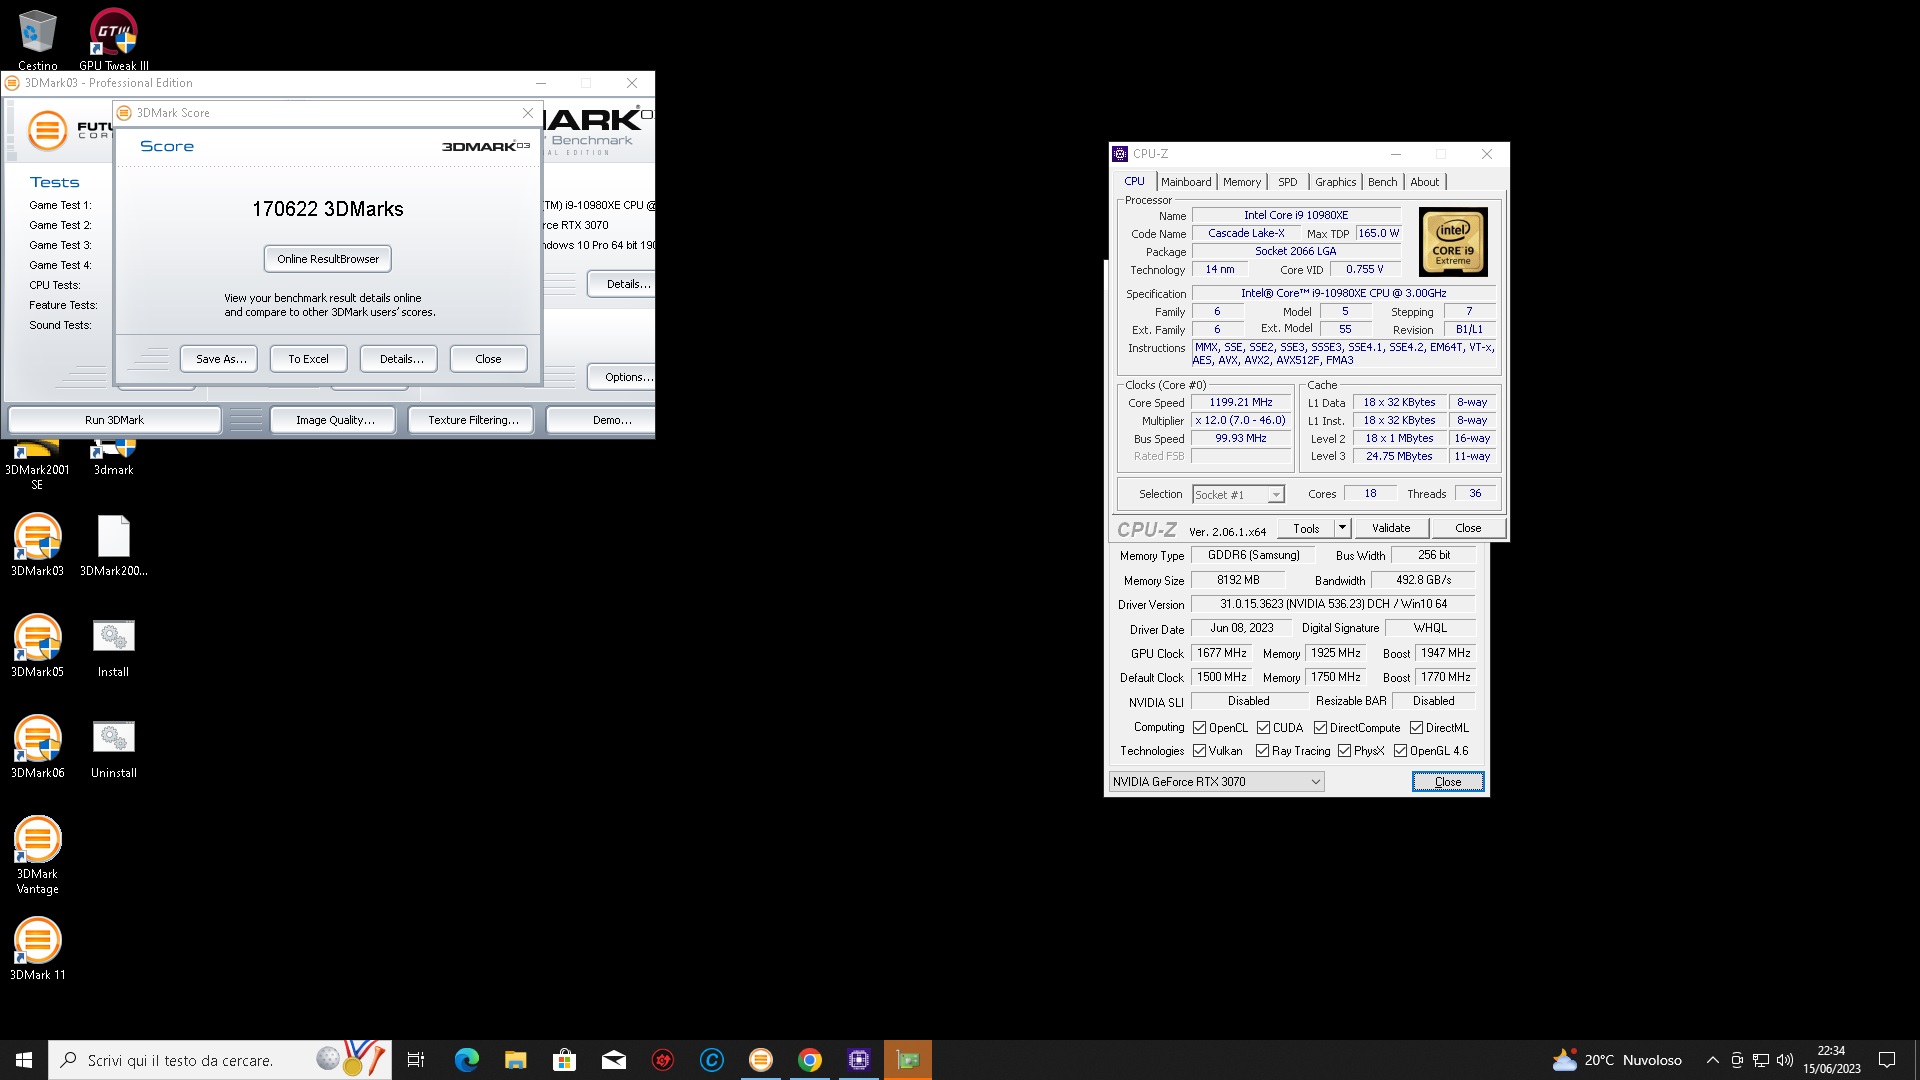Click Save As in the Score dialog
1920x1080 pixels.
coord(221,359)
